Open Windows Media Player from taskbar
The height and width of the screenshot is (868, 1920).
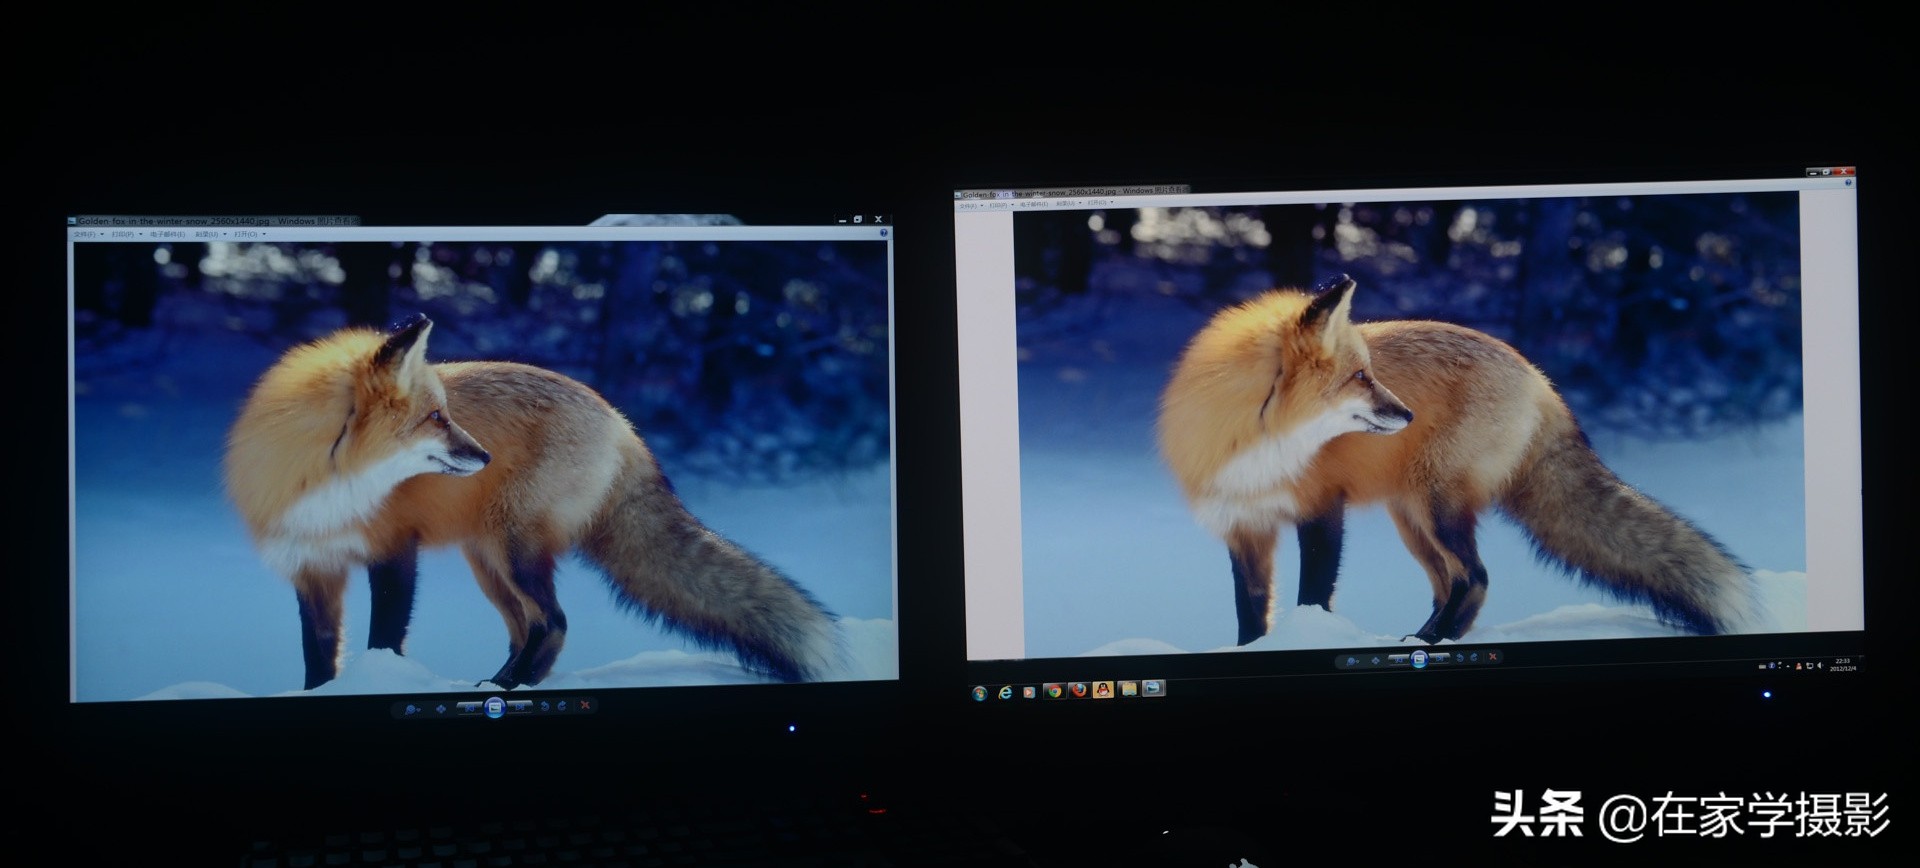pos(1029,692)
